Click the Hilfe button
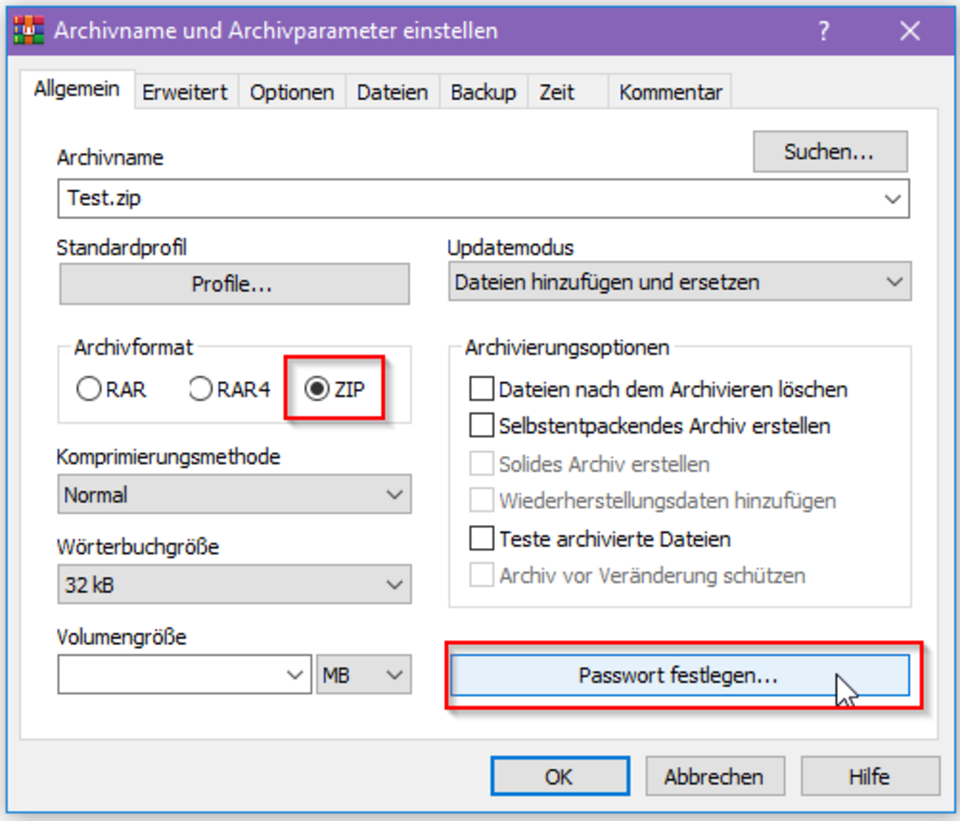 pyautogui.click(x=870, y=776)
